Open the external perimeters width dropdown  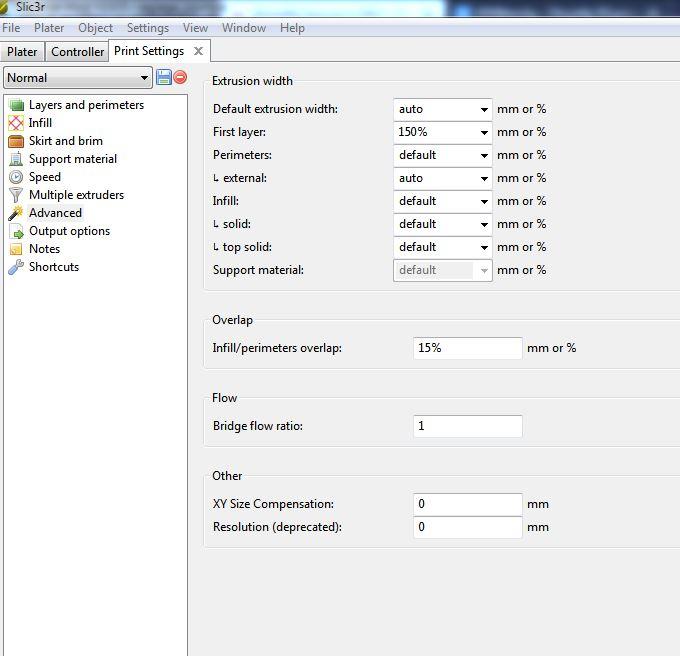point(484,179)
